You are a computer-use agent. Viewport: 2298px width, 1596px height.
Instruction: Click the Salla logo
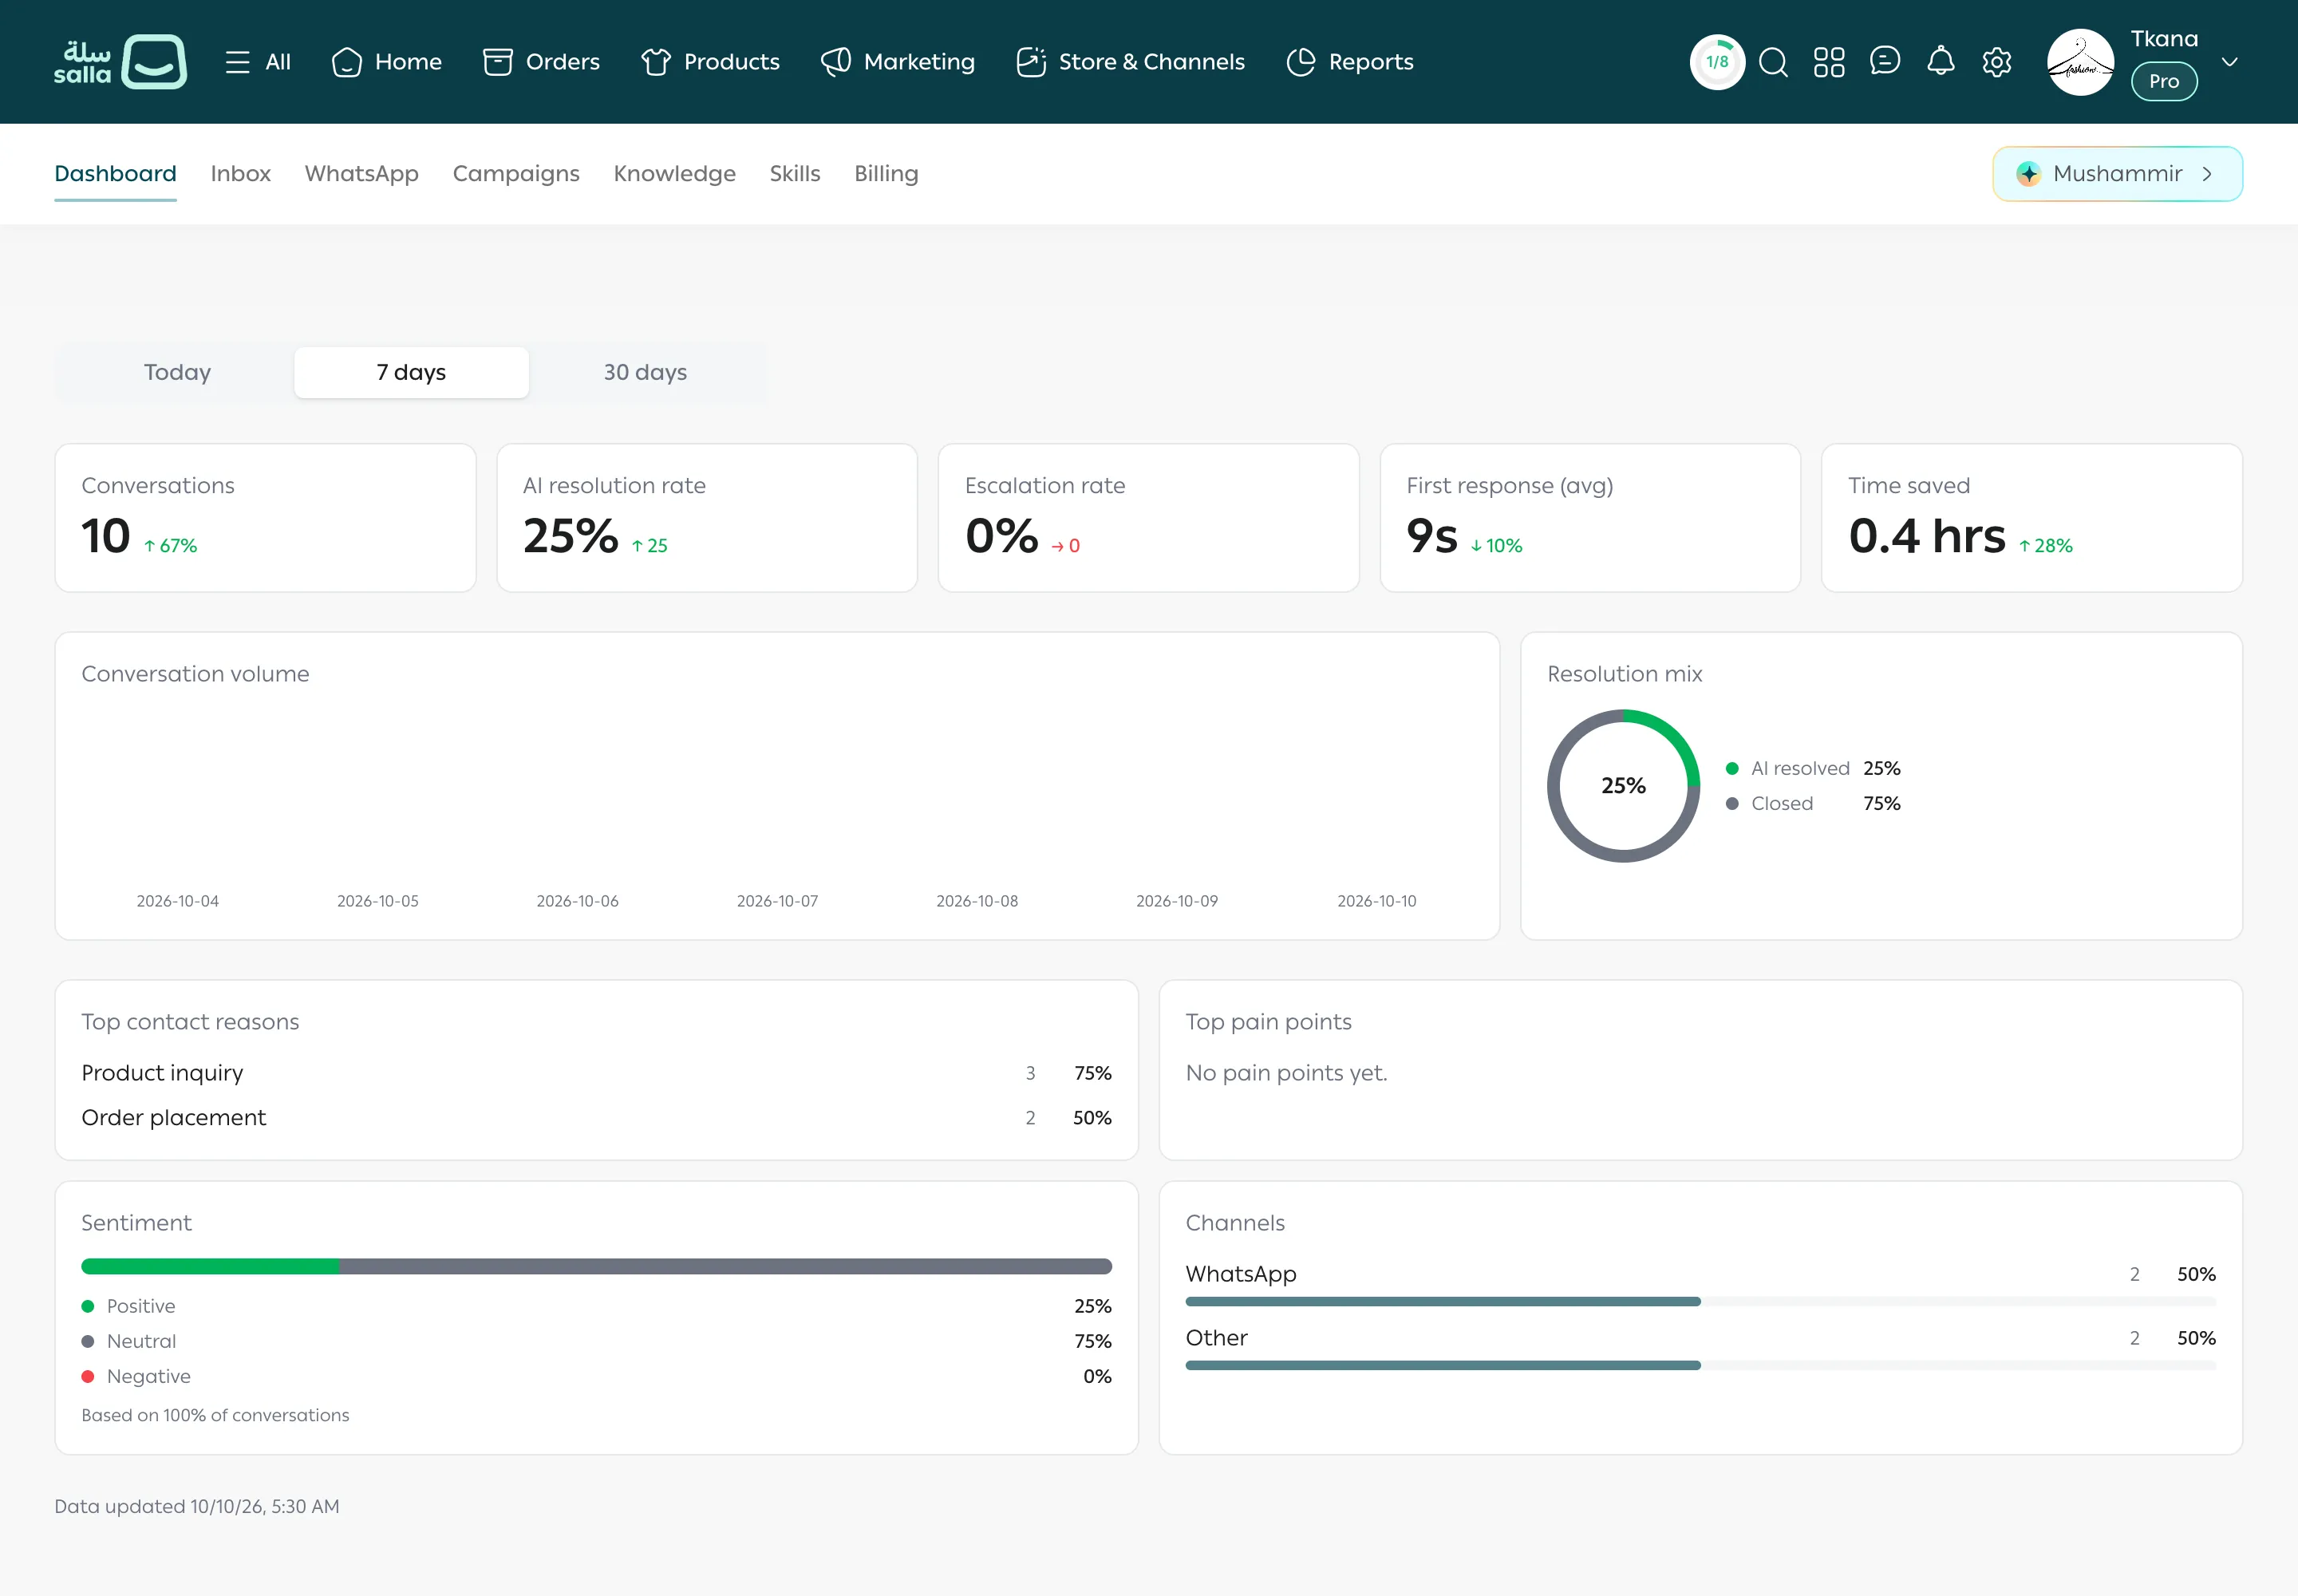pos(120,62)
